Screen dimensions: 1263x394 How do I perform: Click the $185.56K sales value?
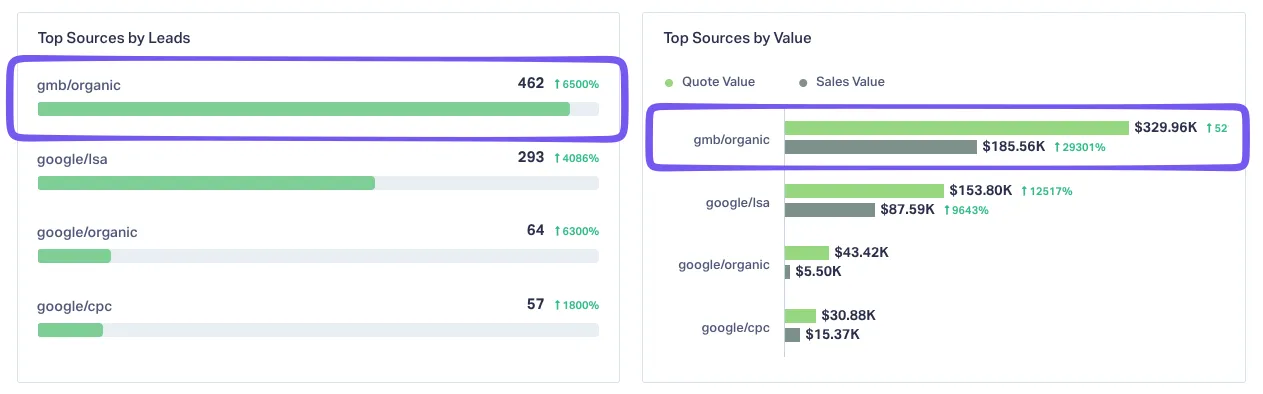pyautogui.click(x=1013, y=146)
